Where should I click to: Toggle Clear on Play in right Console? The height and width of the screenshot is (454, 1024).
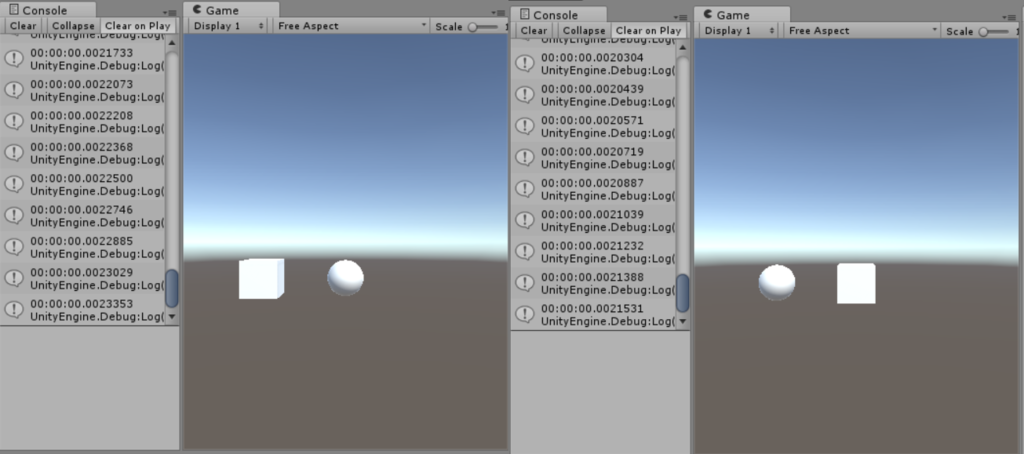[648, 31]
